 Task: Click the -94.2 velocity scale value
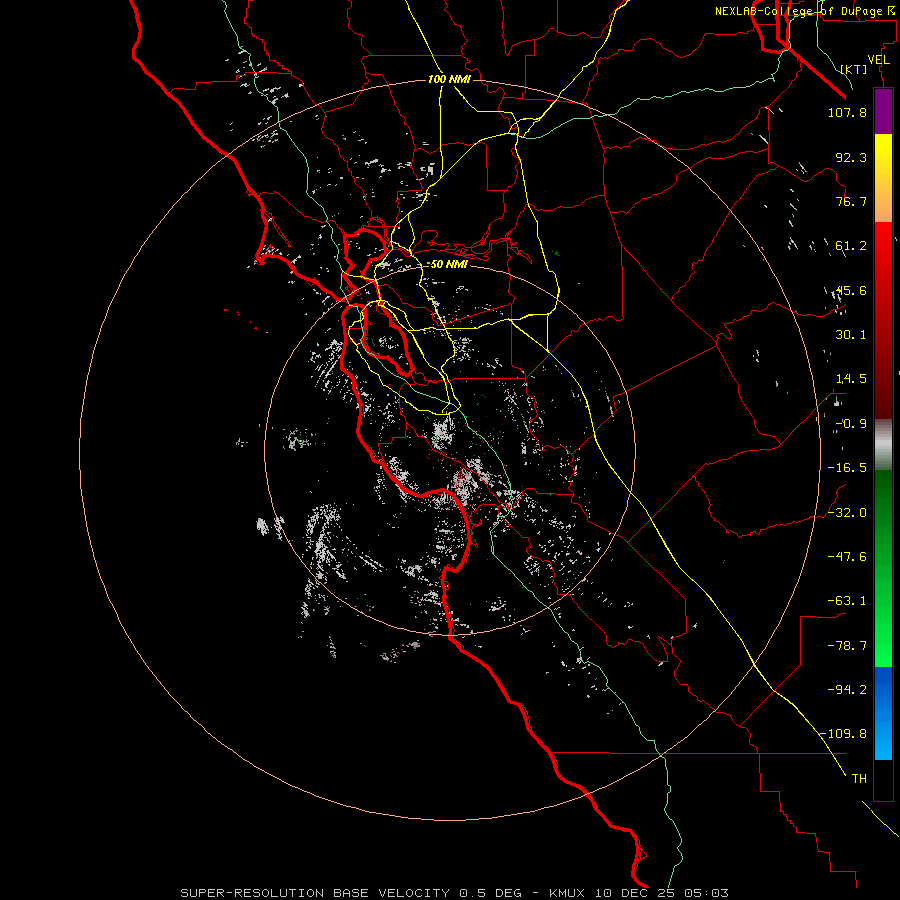point(847,689)
